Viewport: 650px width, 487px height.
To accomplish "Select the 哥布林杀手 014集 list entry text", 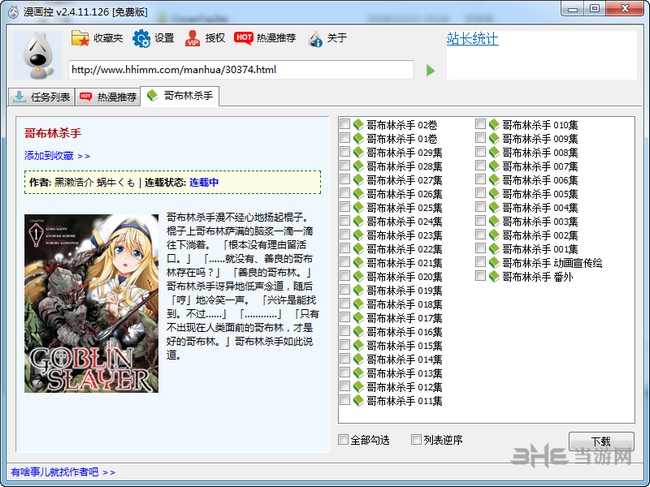I will pyautogui.click(x=404, y=360).
